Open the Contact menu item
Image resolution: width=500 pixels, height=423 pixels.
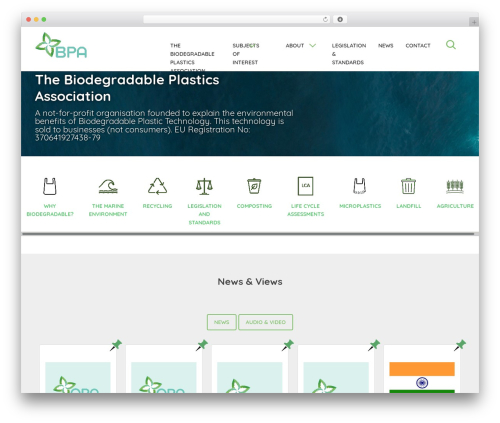click(418, 46)
